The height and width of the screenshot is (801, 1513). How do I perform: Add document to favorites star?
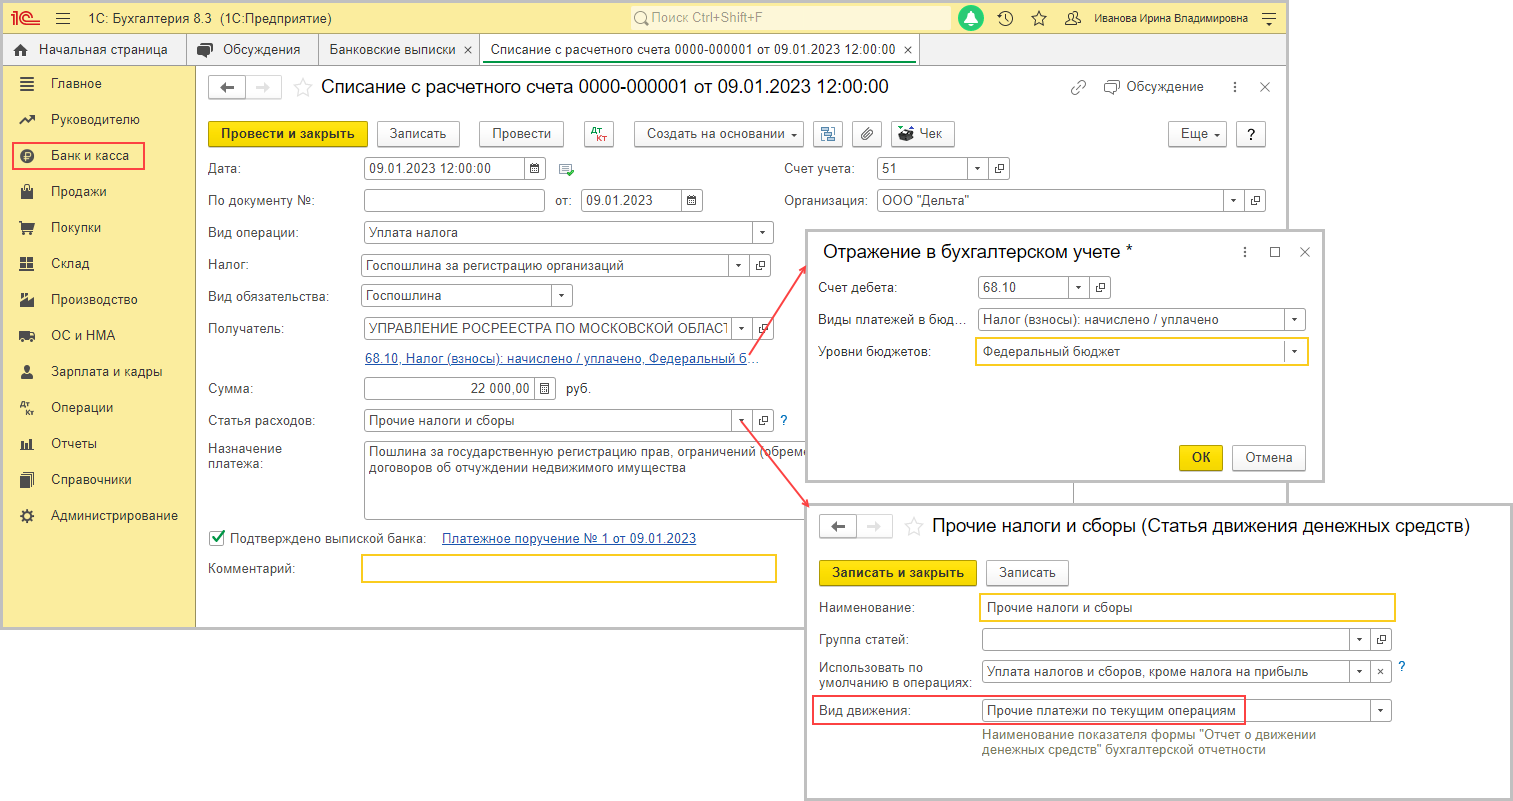(x=302, y=88)
